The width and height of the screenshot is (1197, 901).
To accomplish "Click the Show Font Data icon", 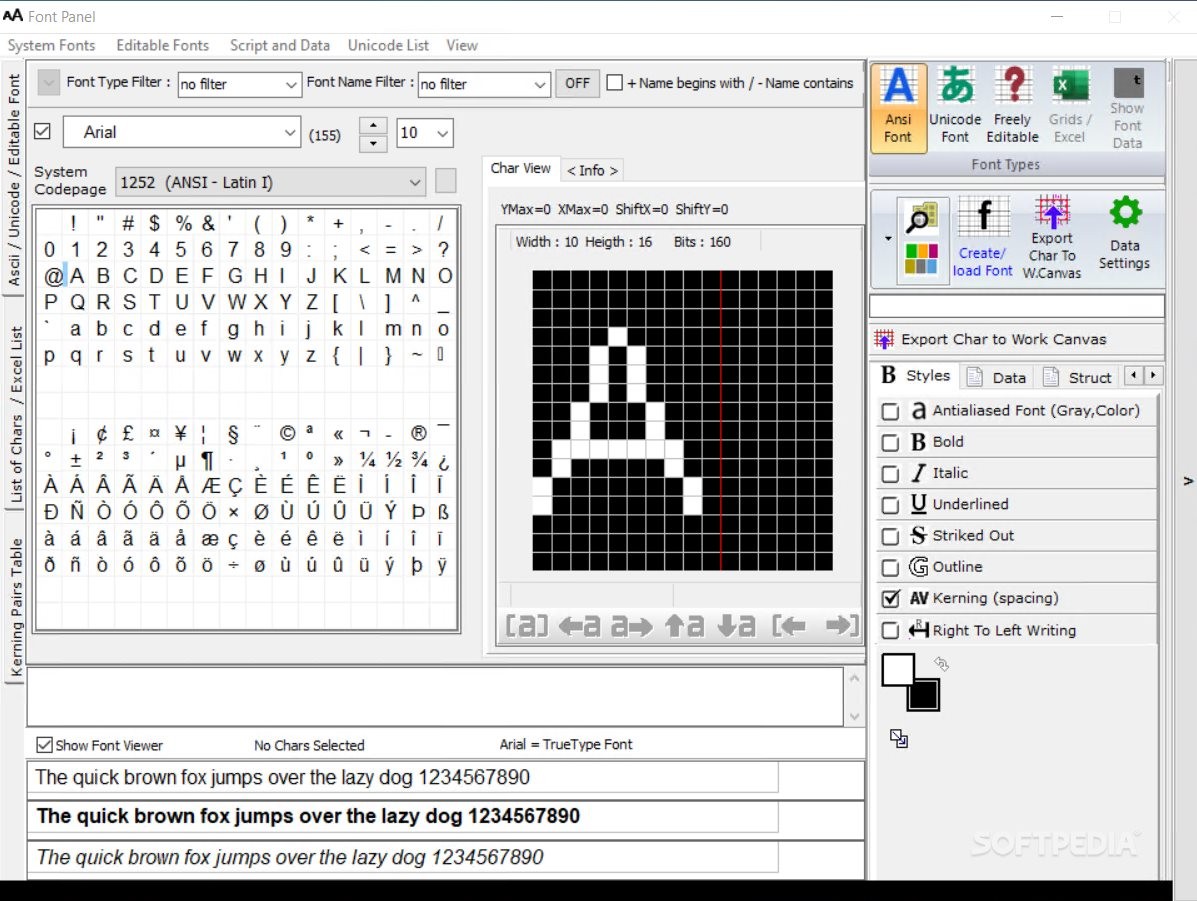I will 1127,108.
